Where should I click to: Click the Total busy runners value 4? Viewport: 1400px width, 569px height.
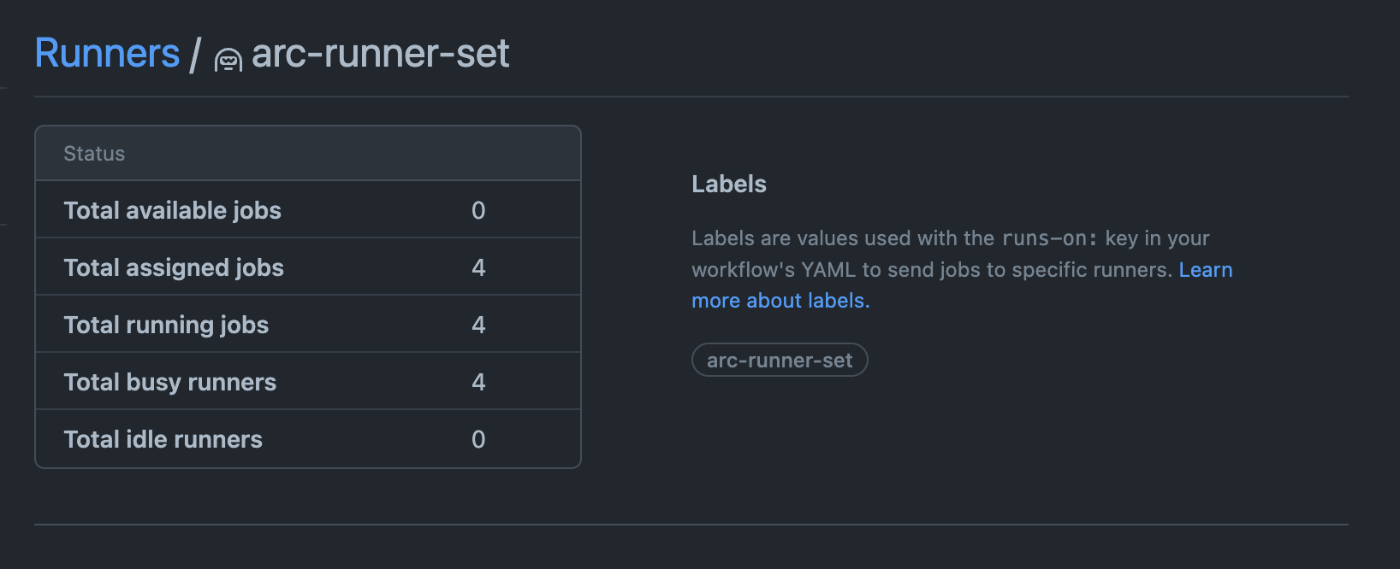pyautogui.click(x=478, y=382)
